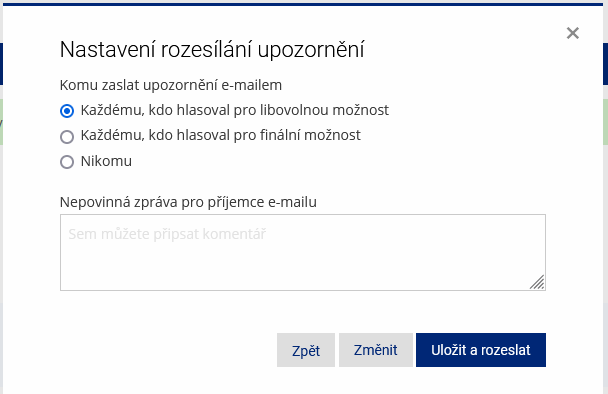Click the dark blue strip left of dialog
Screen dimensions: 608x394
tap(1, 64)
